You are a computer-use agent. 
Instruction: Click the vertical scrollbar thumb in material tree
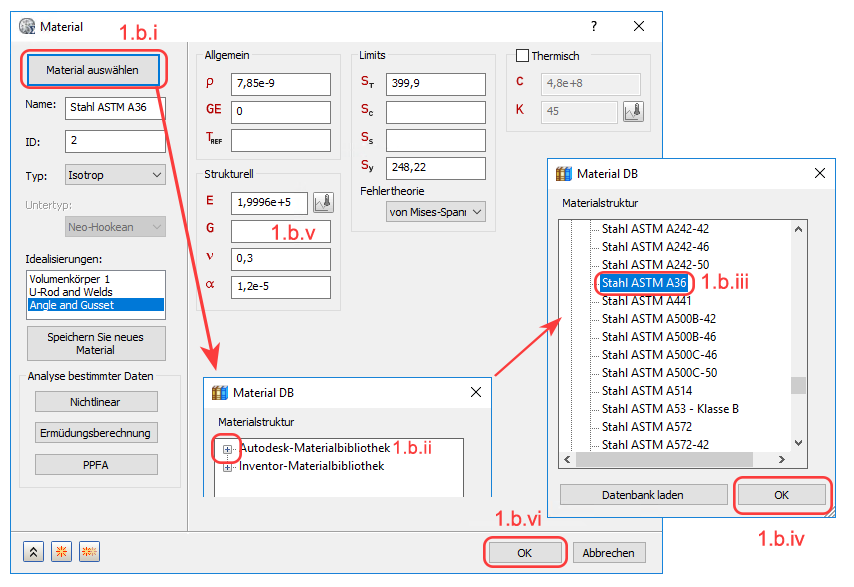coord(798,385)
